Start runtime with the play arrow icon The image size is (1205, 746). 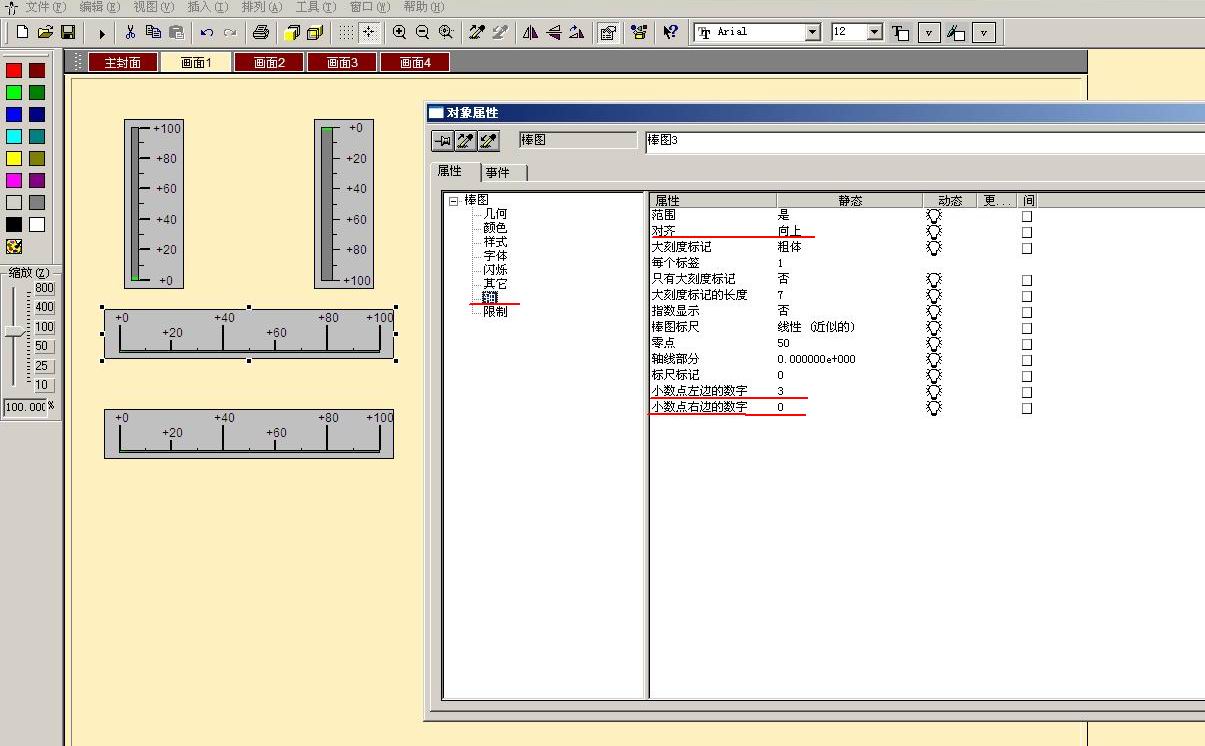[x=101, y=33]
